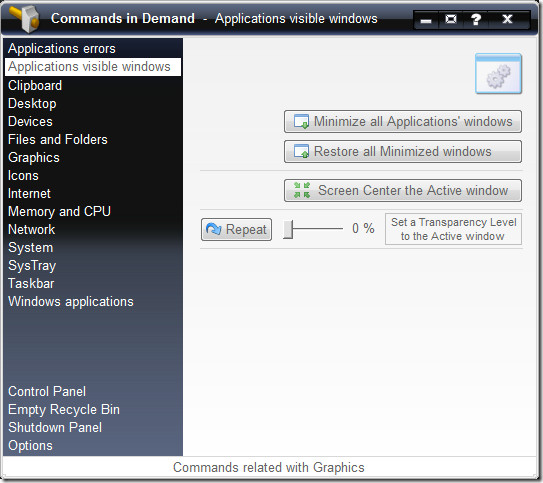Open Windows applications category

click(x=71, y=302)
